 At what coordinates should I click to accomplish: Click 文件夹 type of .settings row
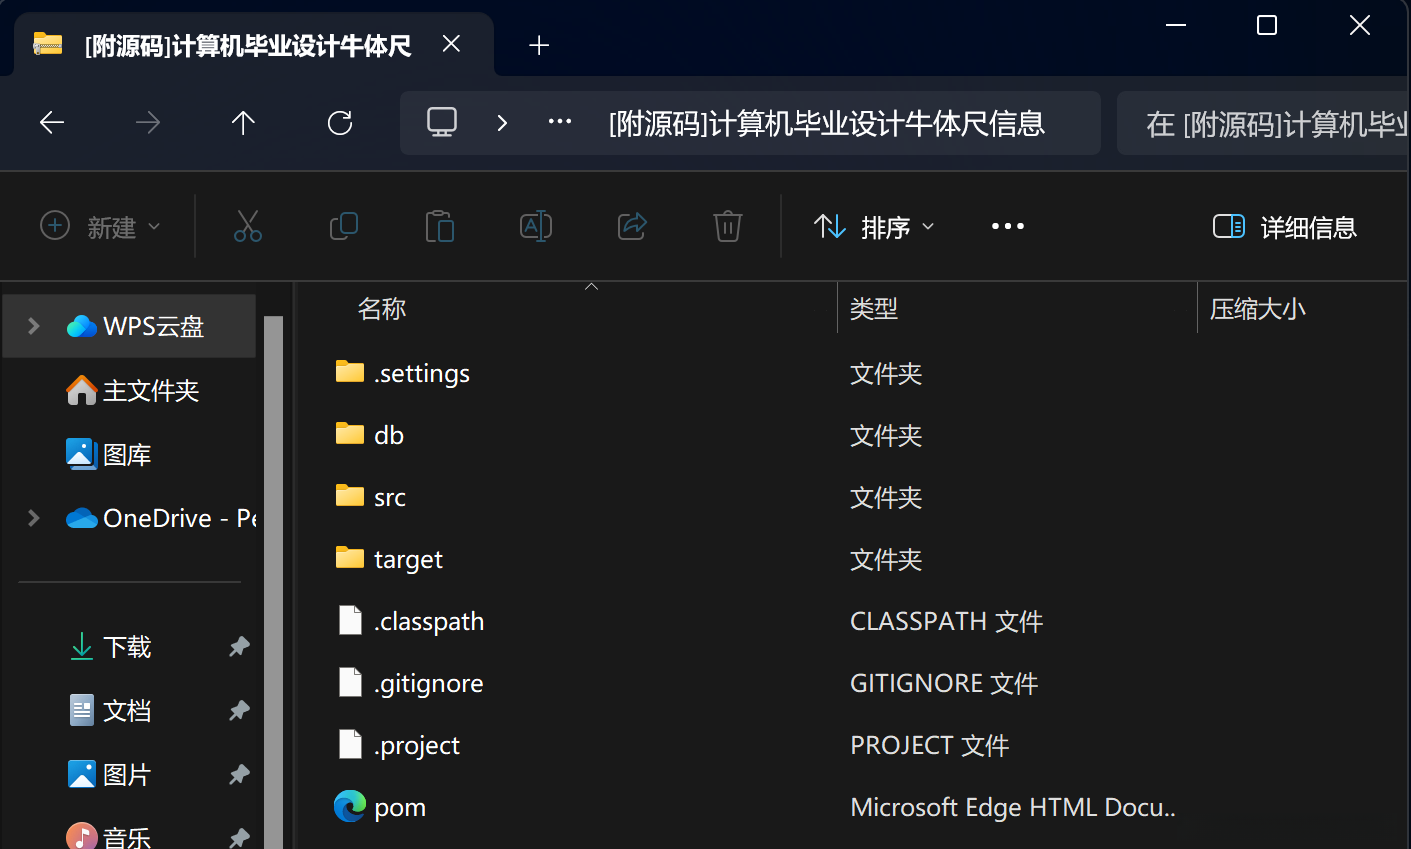(886, 373)
